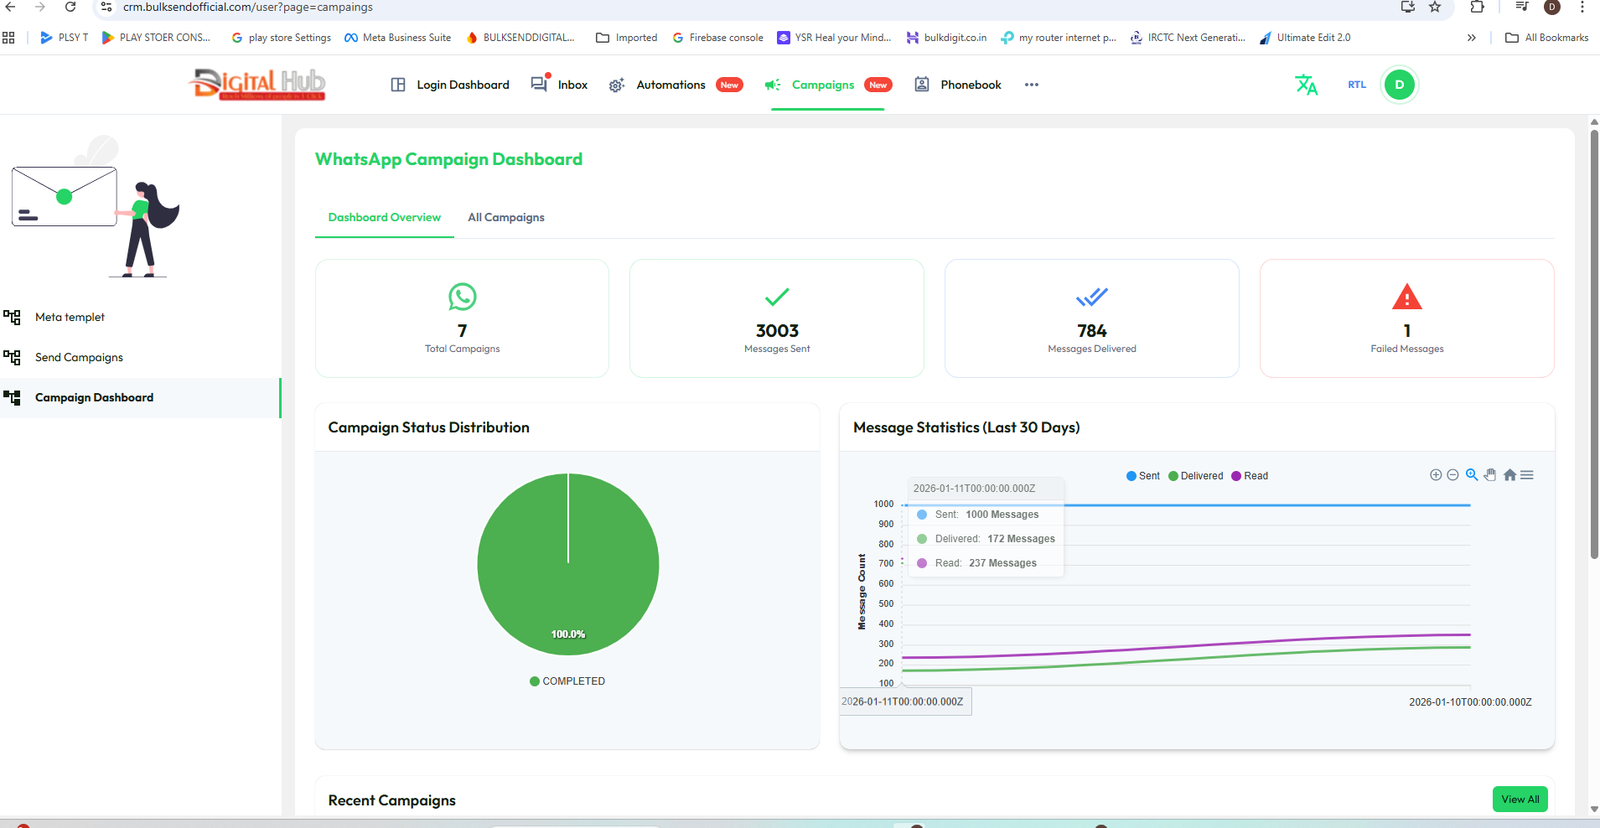Switch to the All Campaigns tab
This screenshot has width=1600, height=828.
click(x=506, y=217)
